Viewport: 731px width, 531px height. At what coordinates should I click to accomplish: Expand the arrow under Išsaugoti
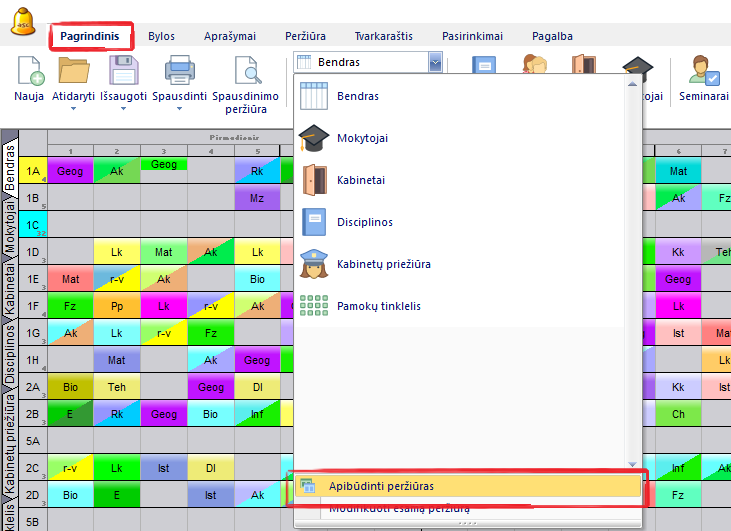[124, 110]
